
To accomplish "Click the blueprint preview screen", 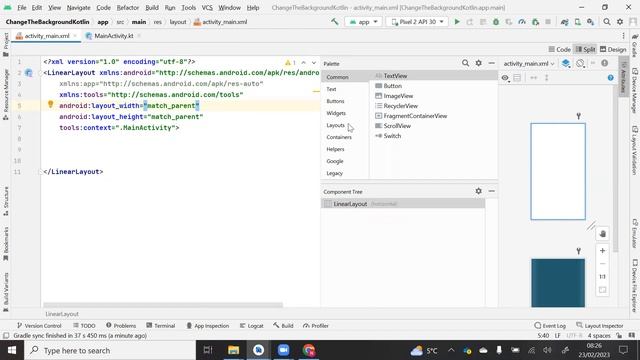I will coord(558,283).
